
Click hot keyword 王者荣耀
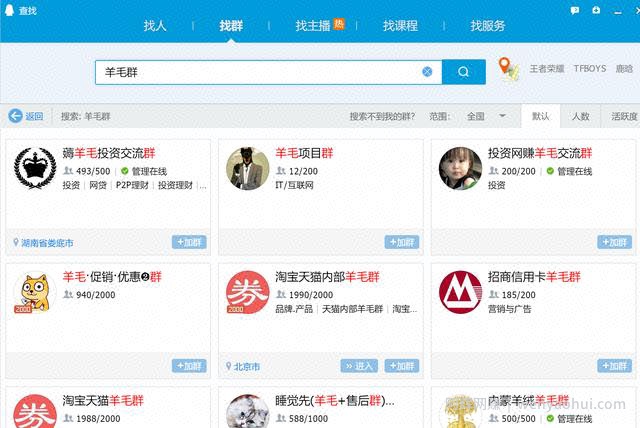547,69
